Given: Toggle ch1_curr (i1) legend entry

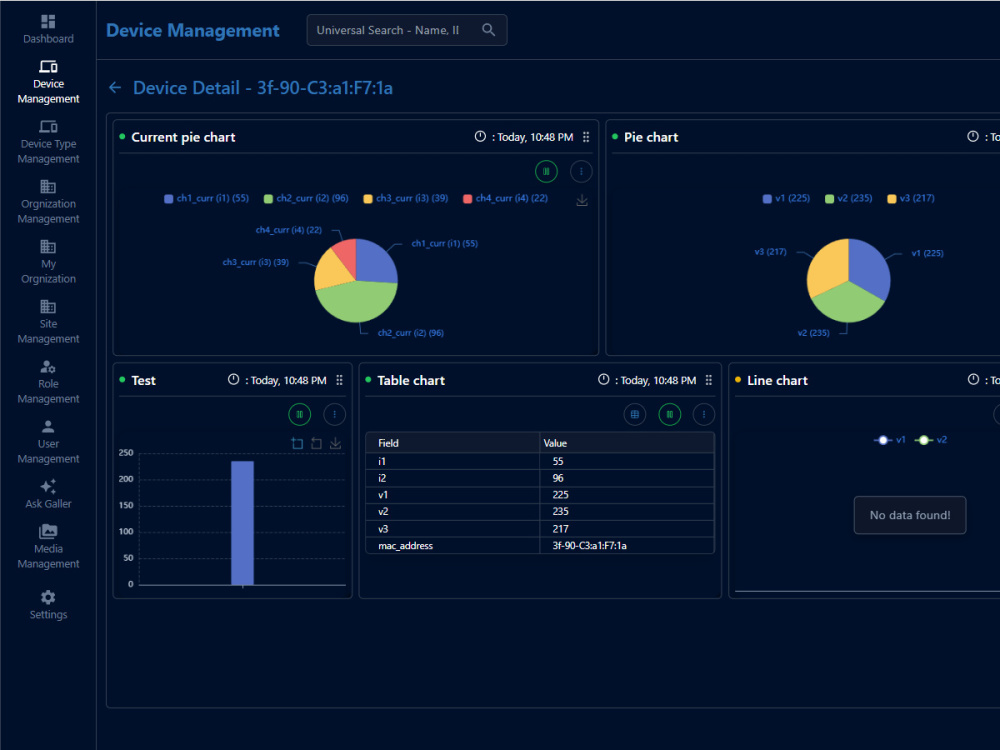Looking at the screenshot, I should (x=207, y=198).
